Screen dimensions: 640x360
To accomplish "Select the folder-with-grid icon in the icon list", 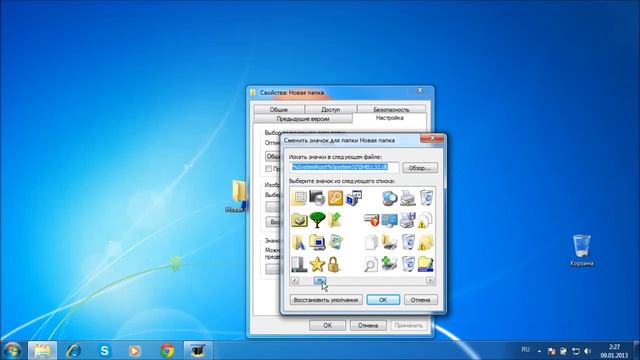I will [x=300, y=198].
